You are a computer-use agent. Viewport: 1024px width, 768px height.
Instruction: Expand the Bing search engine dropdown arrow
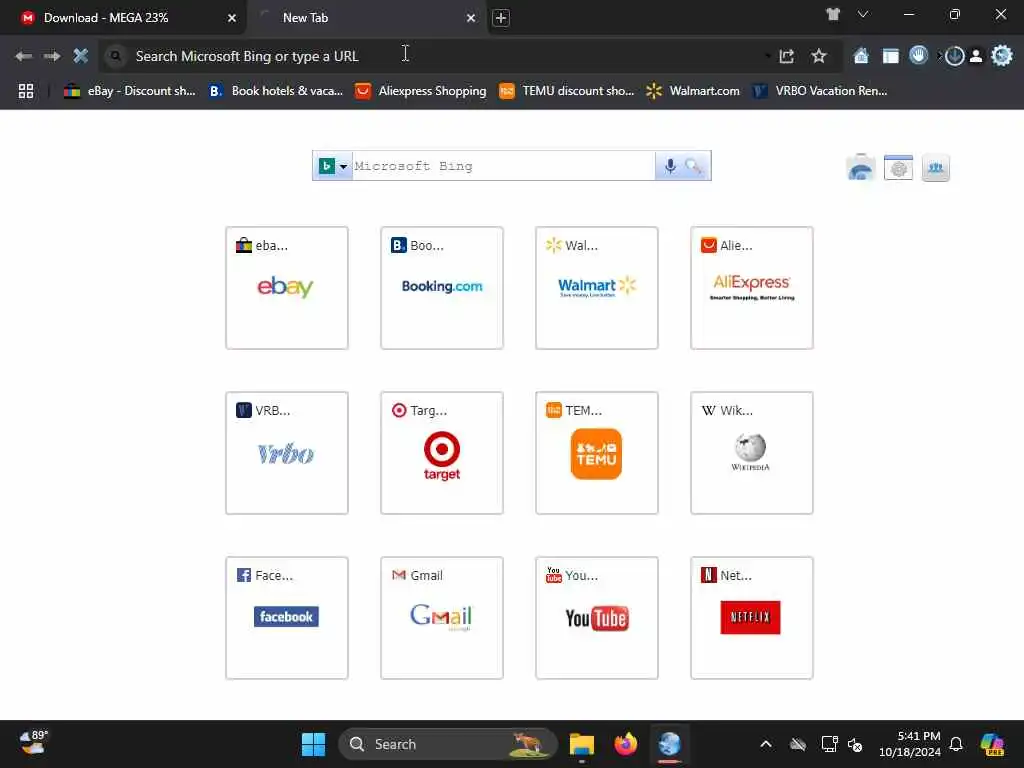(343, 167)
